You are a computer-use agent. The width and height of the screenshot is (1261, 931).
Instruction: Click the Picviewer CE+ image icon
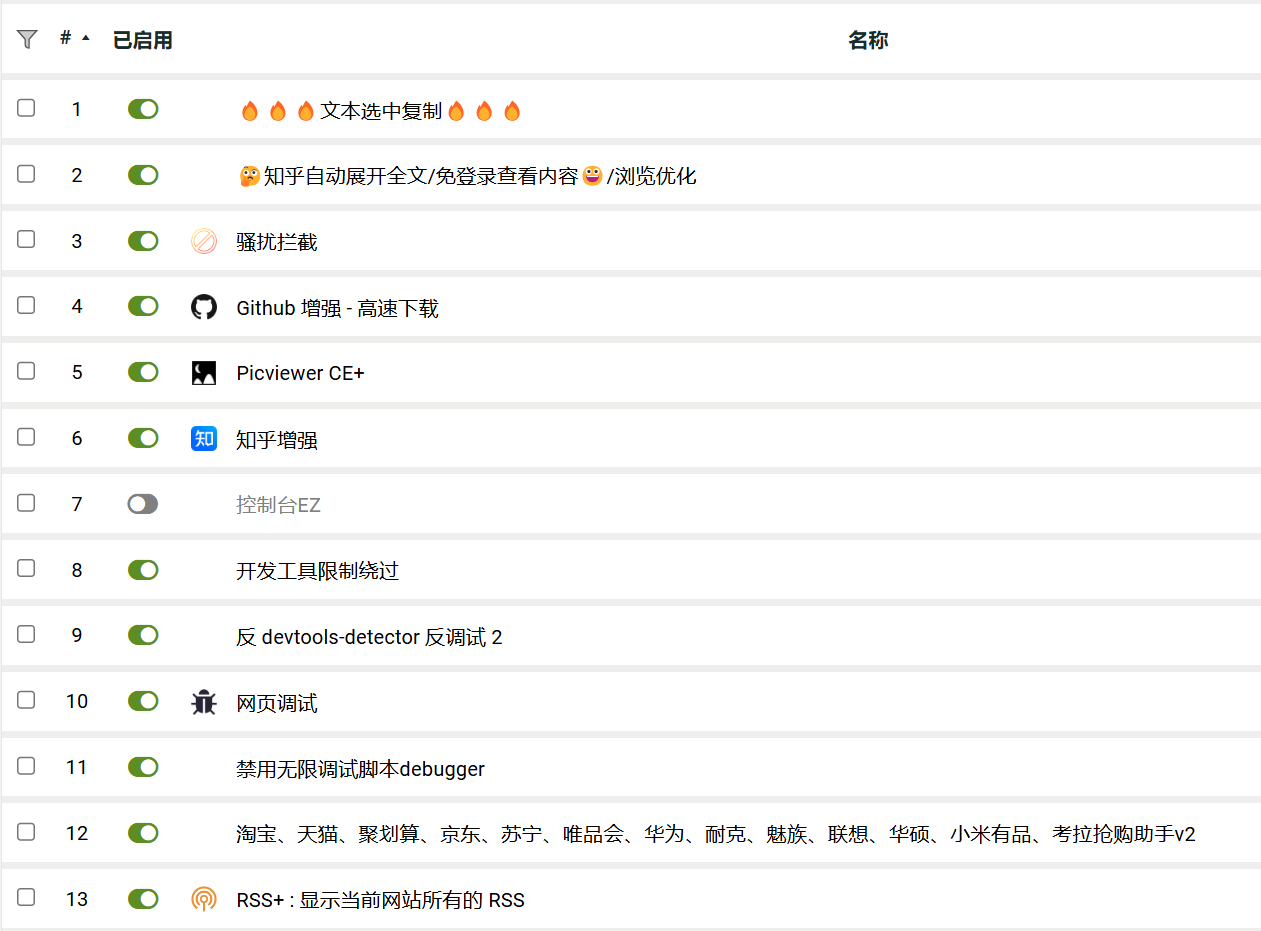click(x=204, y=373)
